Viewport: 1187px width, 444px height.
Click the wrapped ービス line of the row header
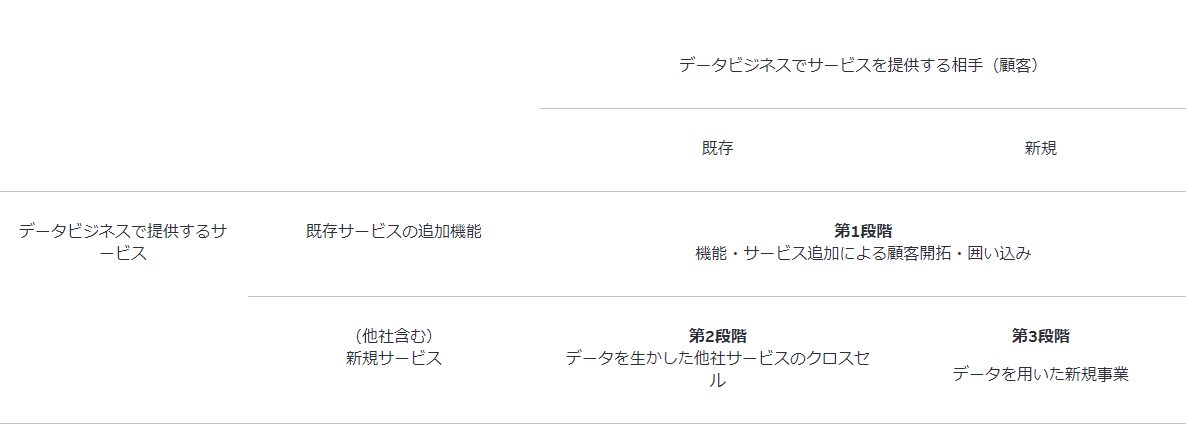[x=123, y=254]
